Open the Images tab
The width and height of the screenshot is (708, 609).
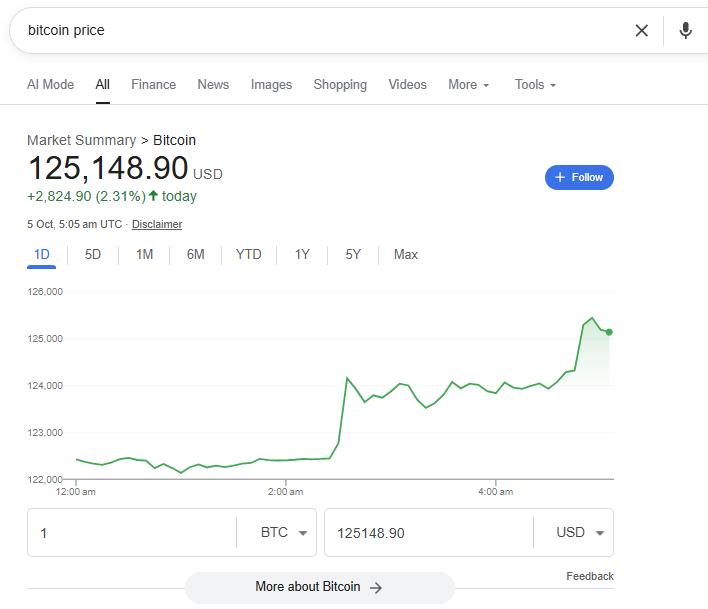pos(271,84)
